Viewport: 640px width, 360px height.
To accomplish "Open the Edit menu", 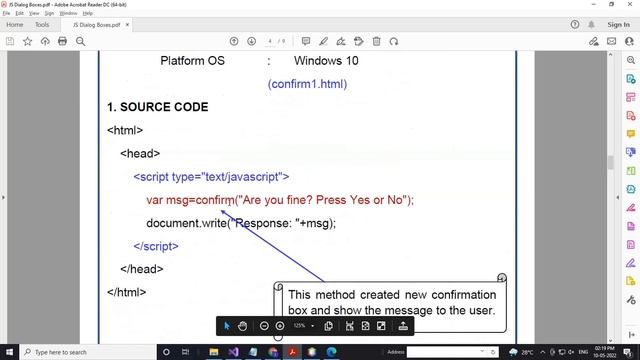I will [x=20, y=13].
